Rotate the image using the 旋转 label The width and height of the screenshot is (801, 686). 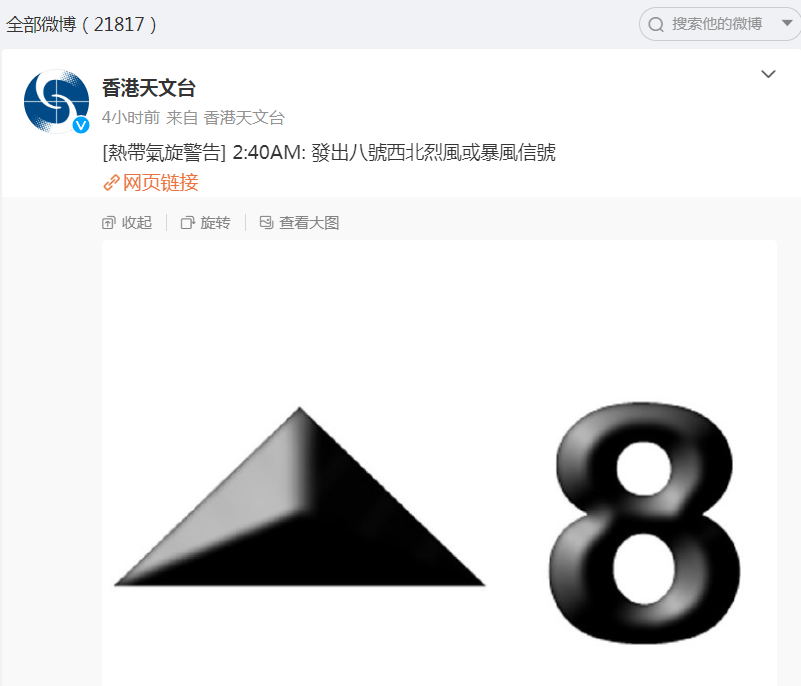click(216, 223)
